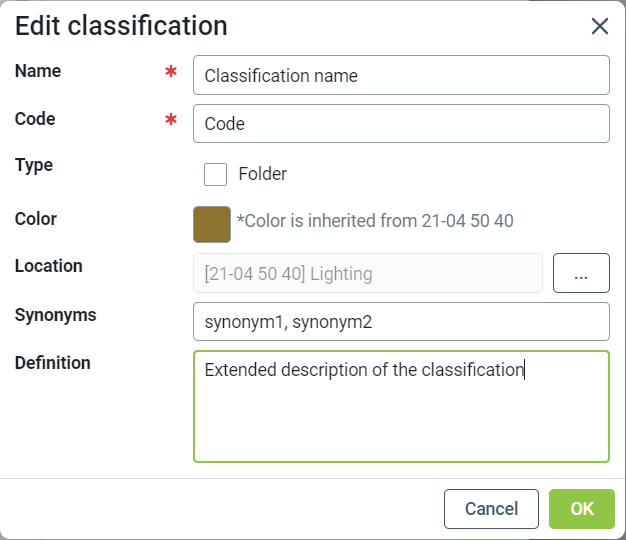626x540 pixels.
Task: Close the Edit classification dialog
Action: coord(600,26)
